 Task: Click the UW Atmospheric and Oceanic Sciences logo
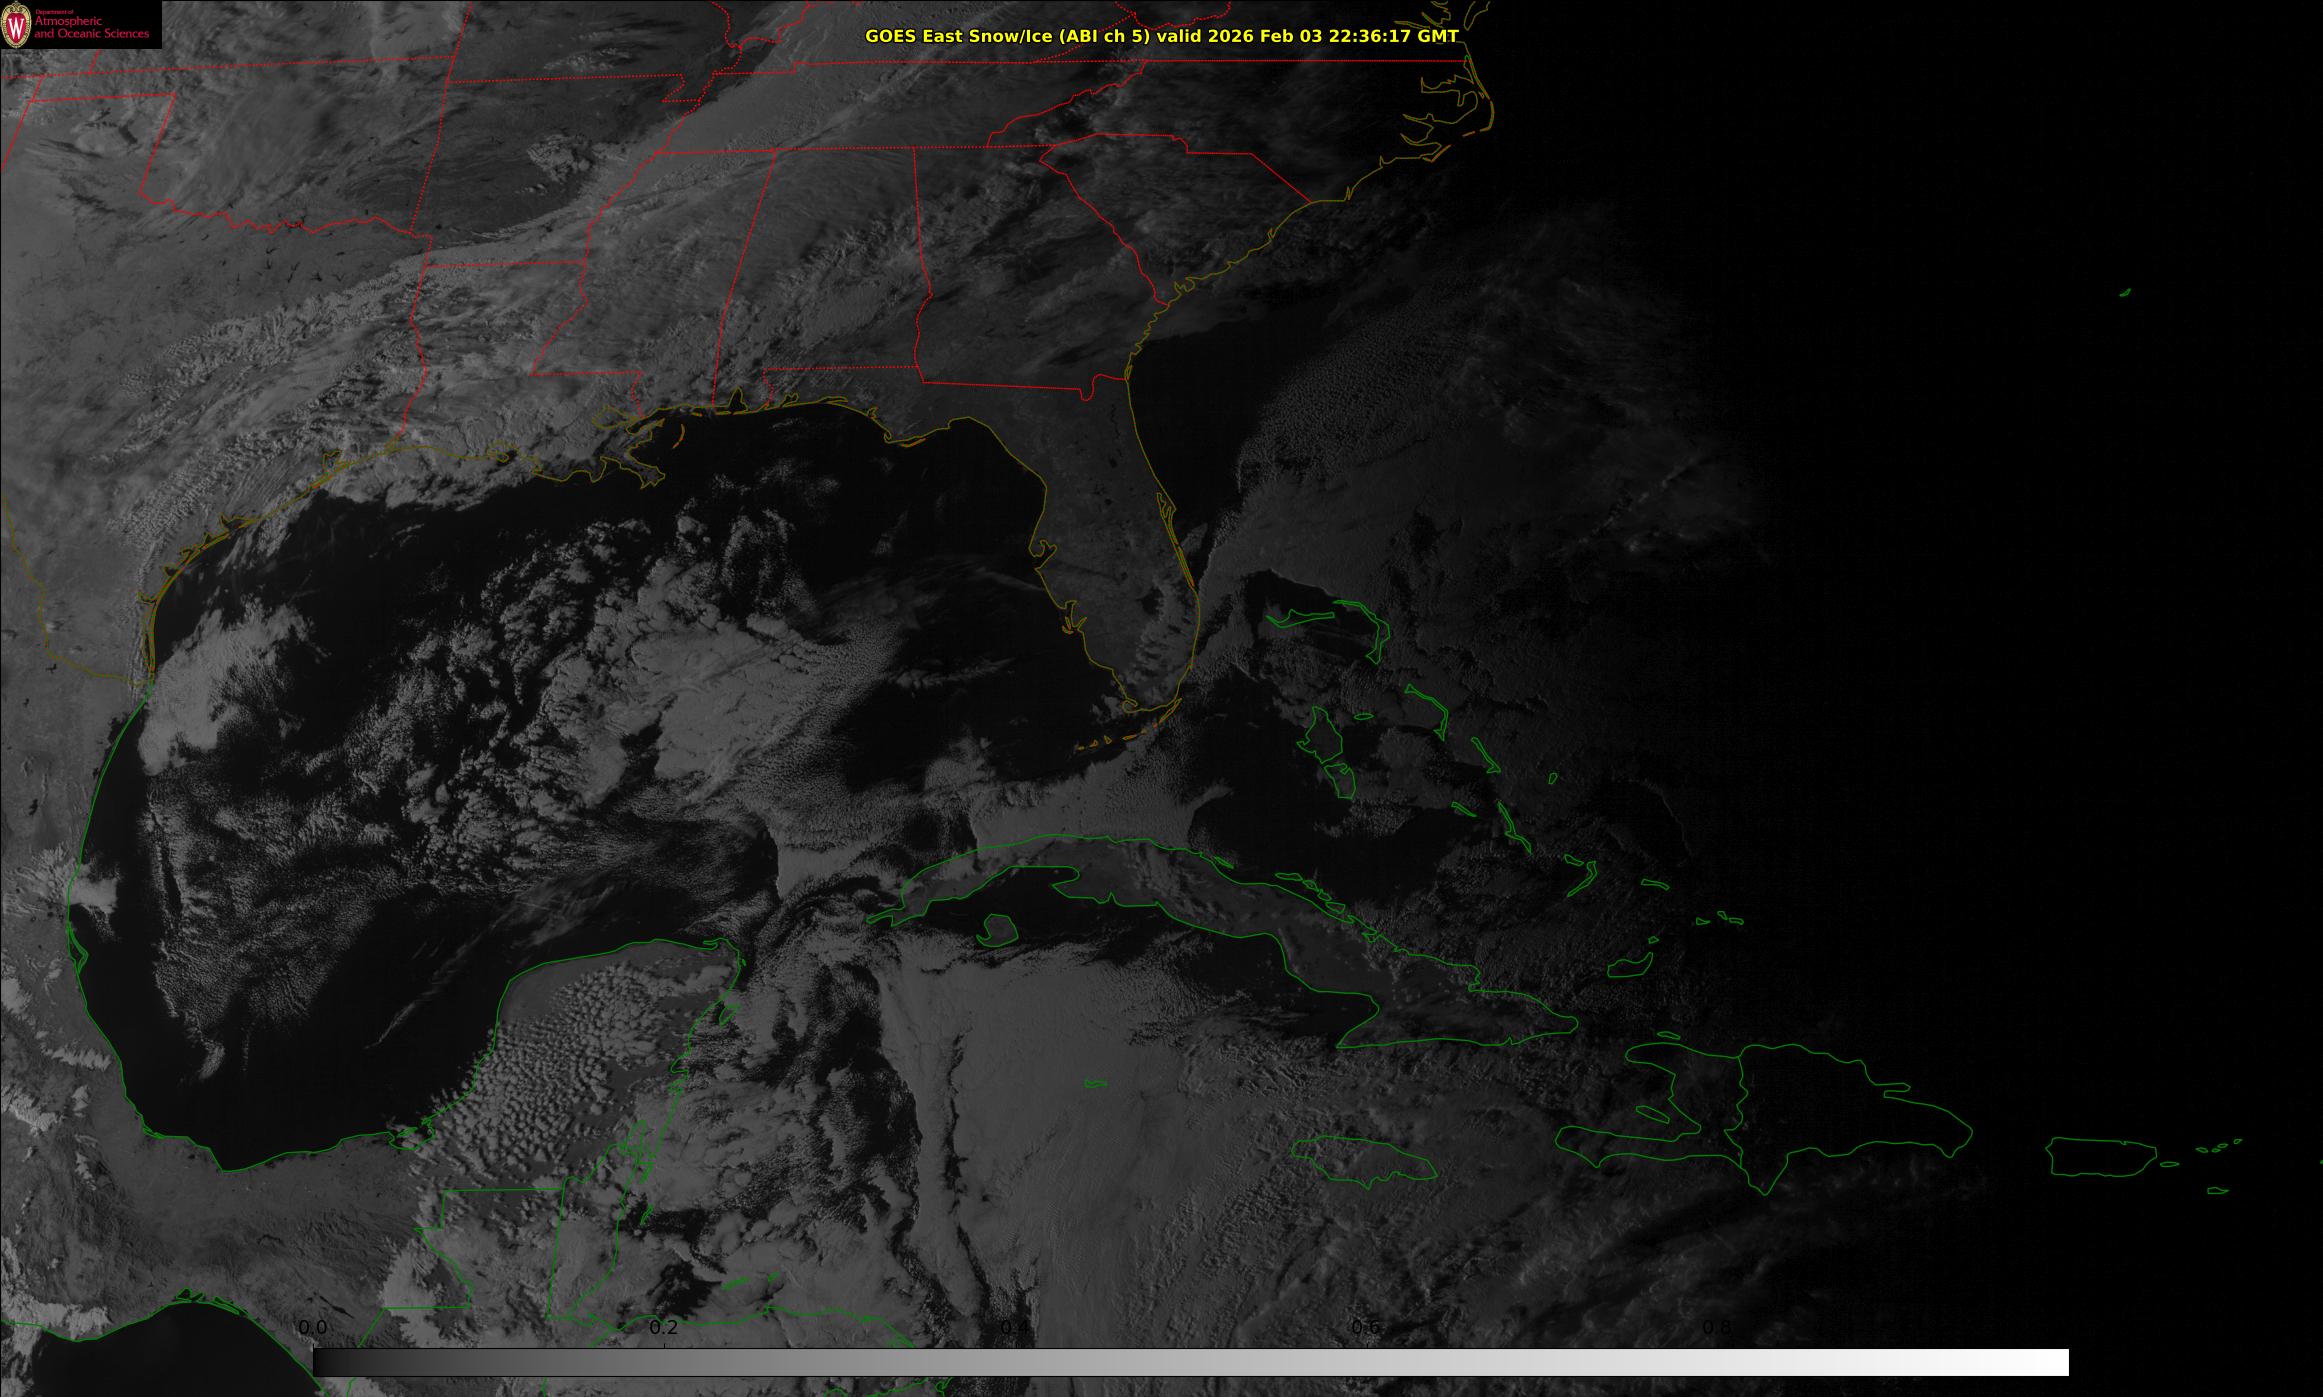(x=80, y=25)
